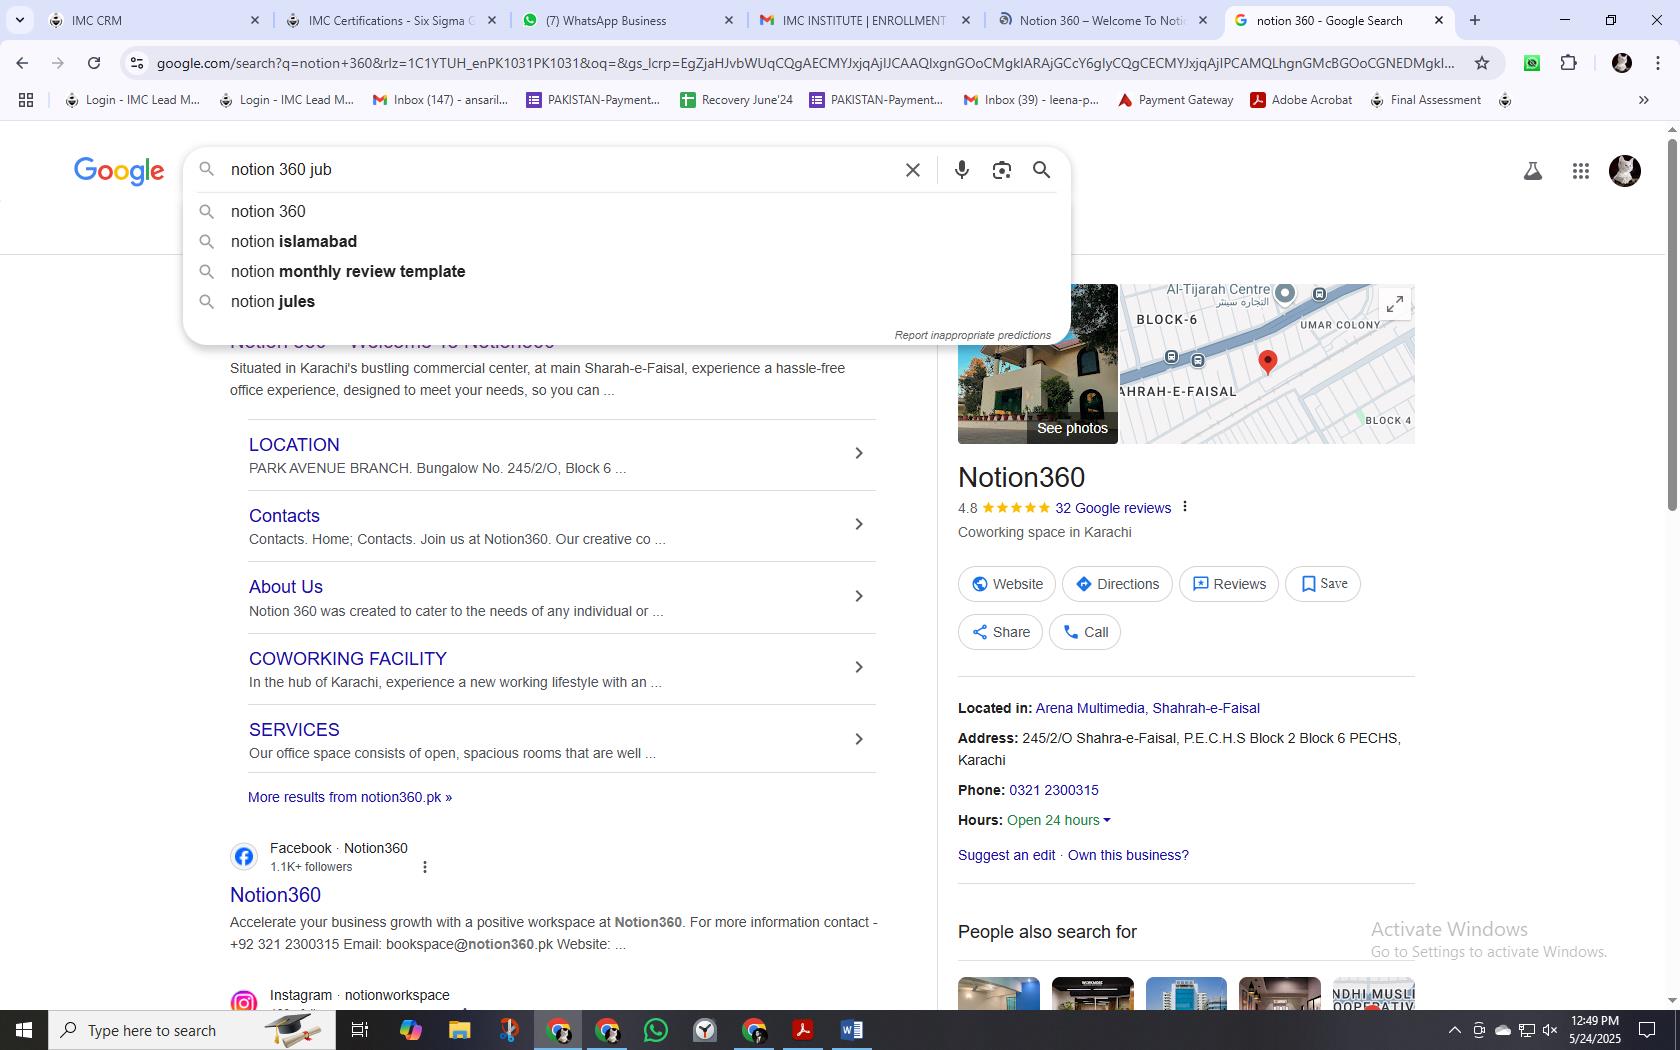The height and width of the screenshot is (1050, 1680).
Task: Show hidden system tray icons
Action: coord(1454,1030)
